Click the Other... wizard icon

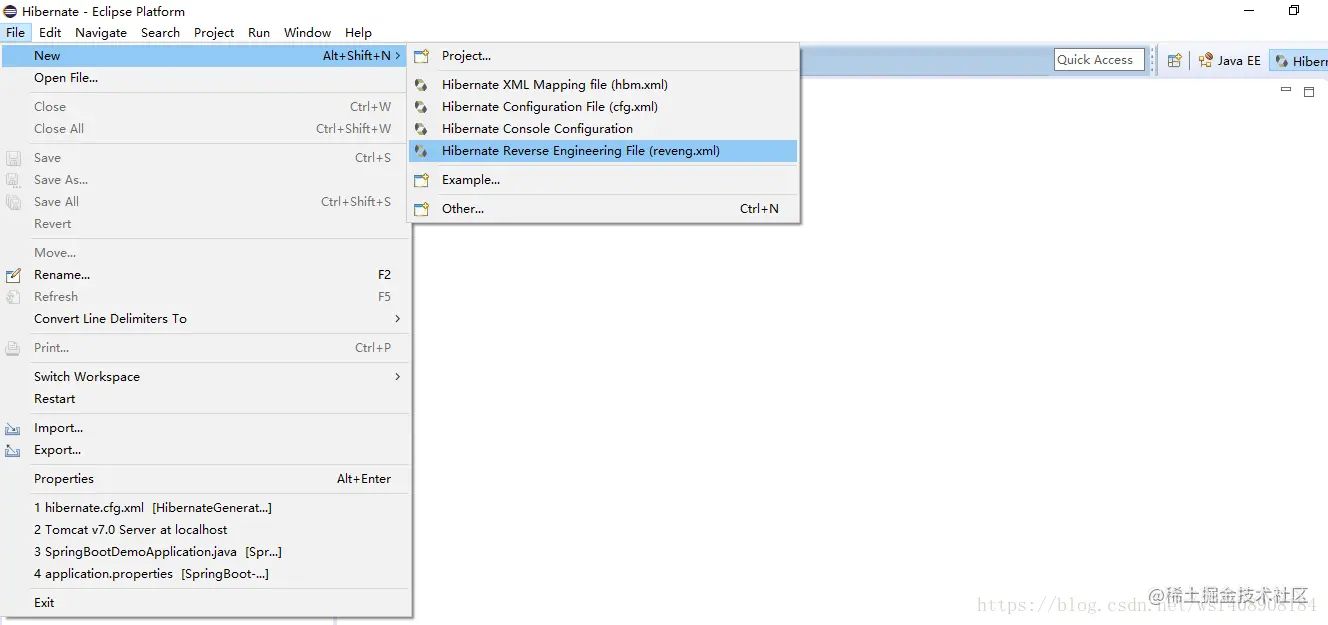pyautogui.click(x=422, y=209)
